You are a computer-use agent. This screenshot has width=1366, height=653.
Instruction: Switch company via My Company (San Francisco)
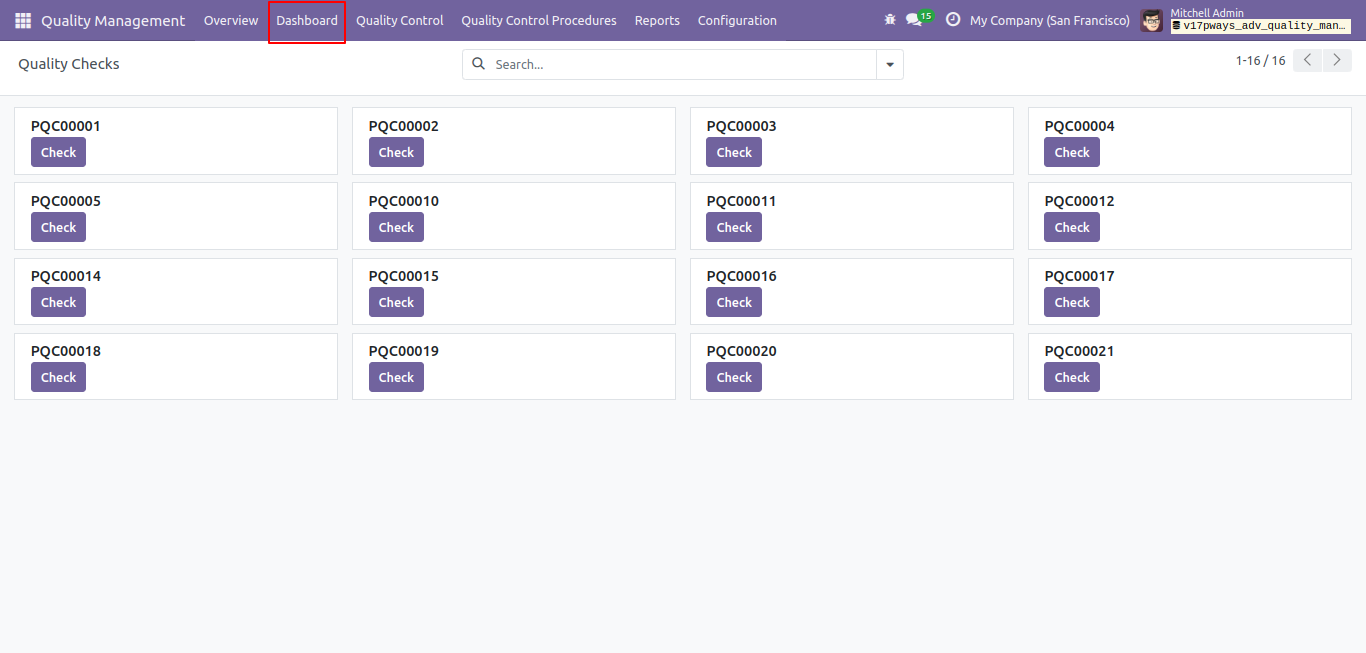(1050, 20)
